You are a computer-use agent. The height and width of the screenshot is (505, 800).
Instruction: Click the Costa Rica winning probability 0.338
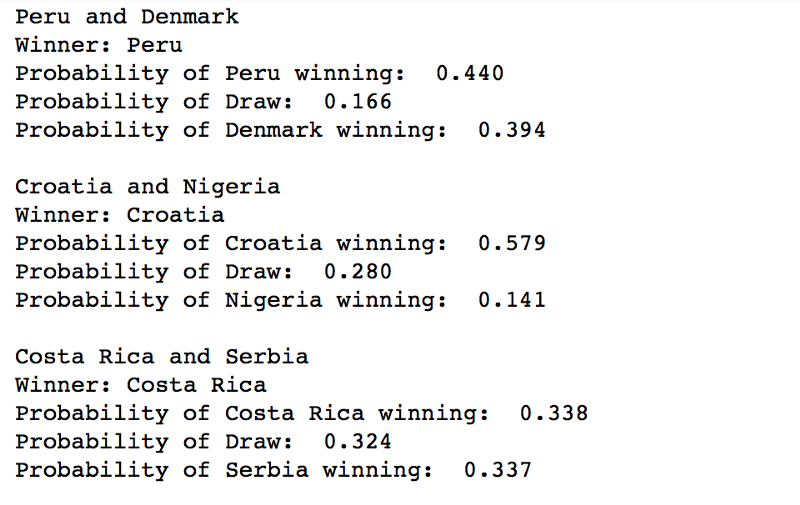[554, 413]
